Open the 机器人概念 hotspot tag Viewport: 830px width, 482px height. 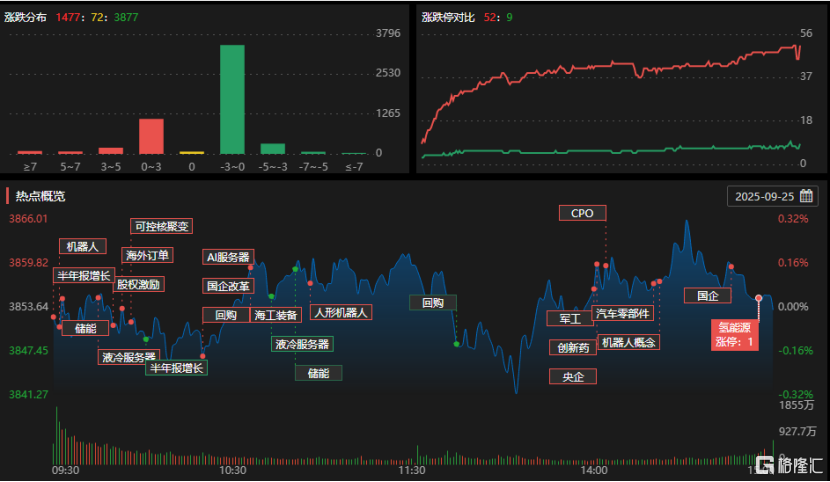[x=628, y=342]
